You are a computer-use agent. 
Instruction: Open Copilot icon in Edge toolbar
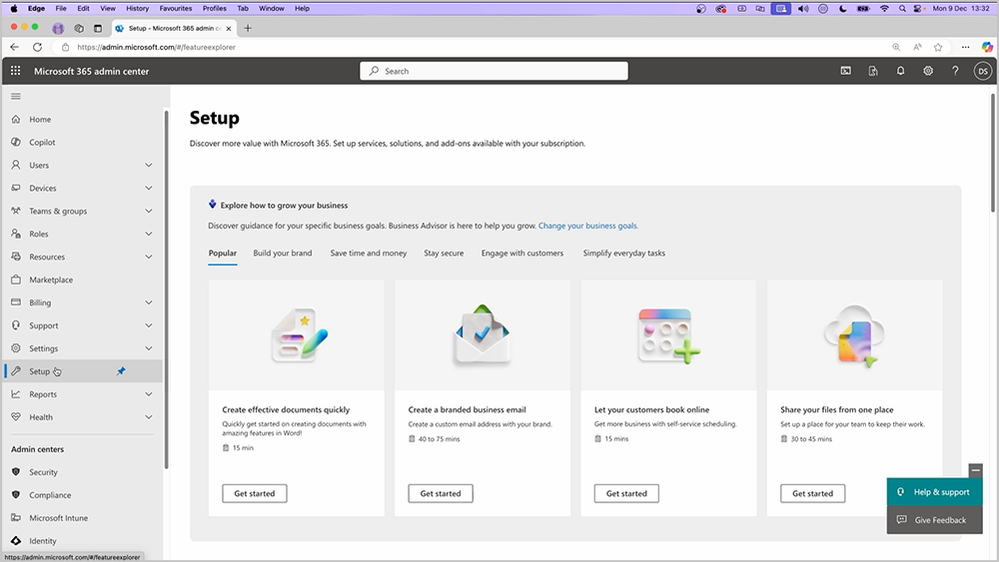[987, 47]
